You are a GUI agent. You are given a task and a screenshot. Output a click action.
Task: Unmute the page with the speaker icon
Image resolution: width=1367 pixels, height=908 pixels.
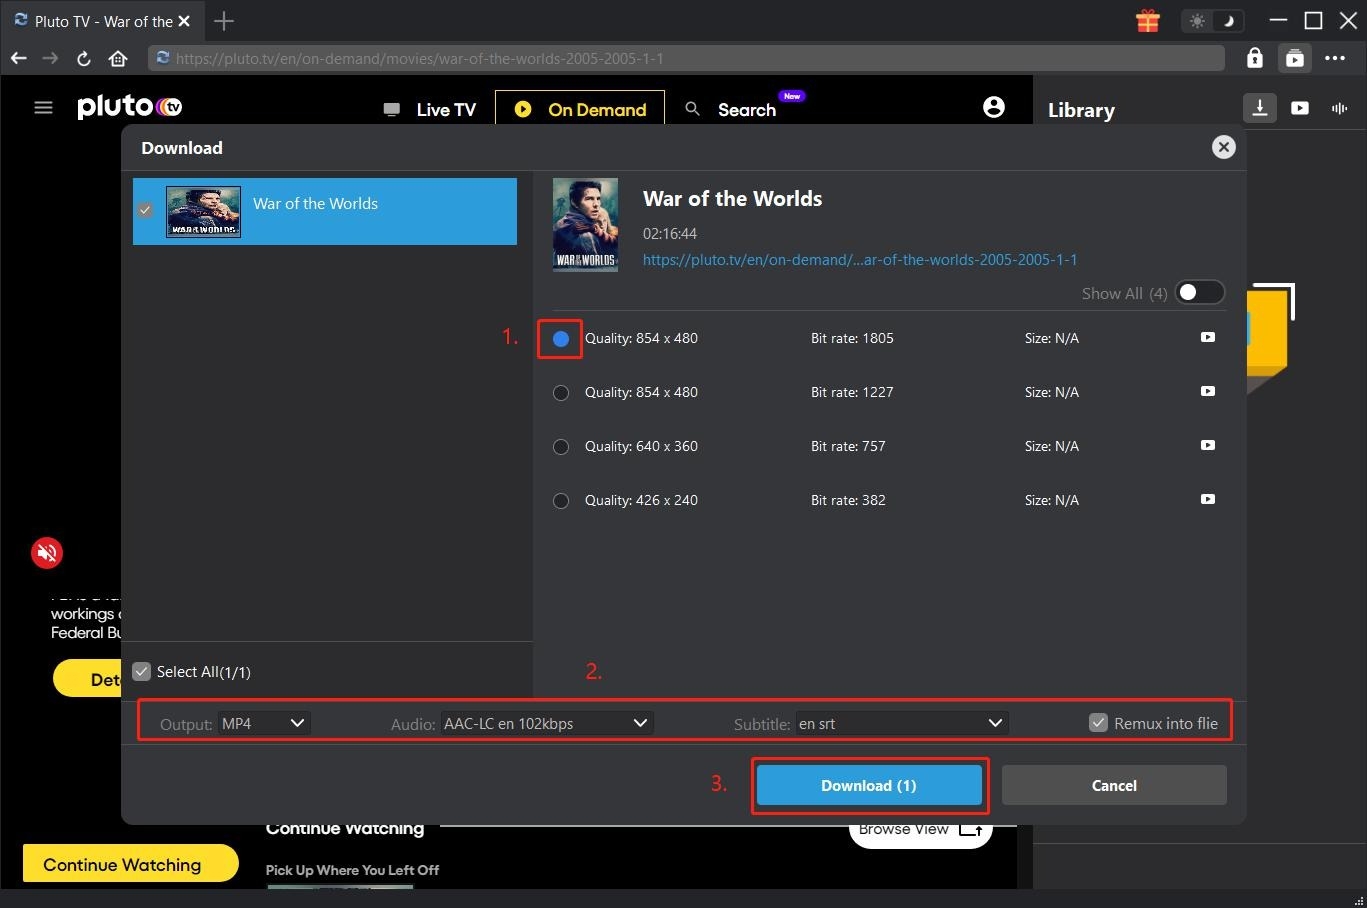(47, 552)
